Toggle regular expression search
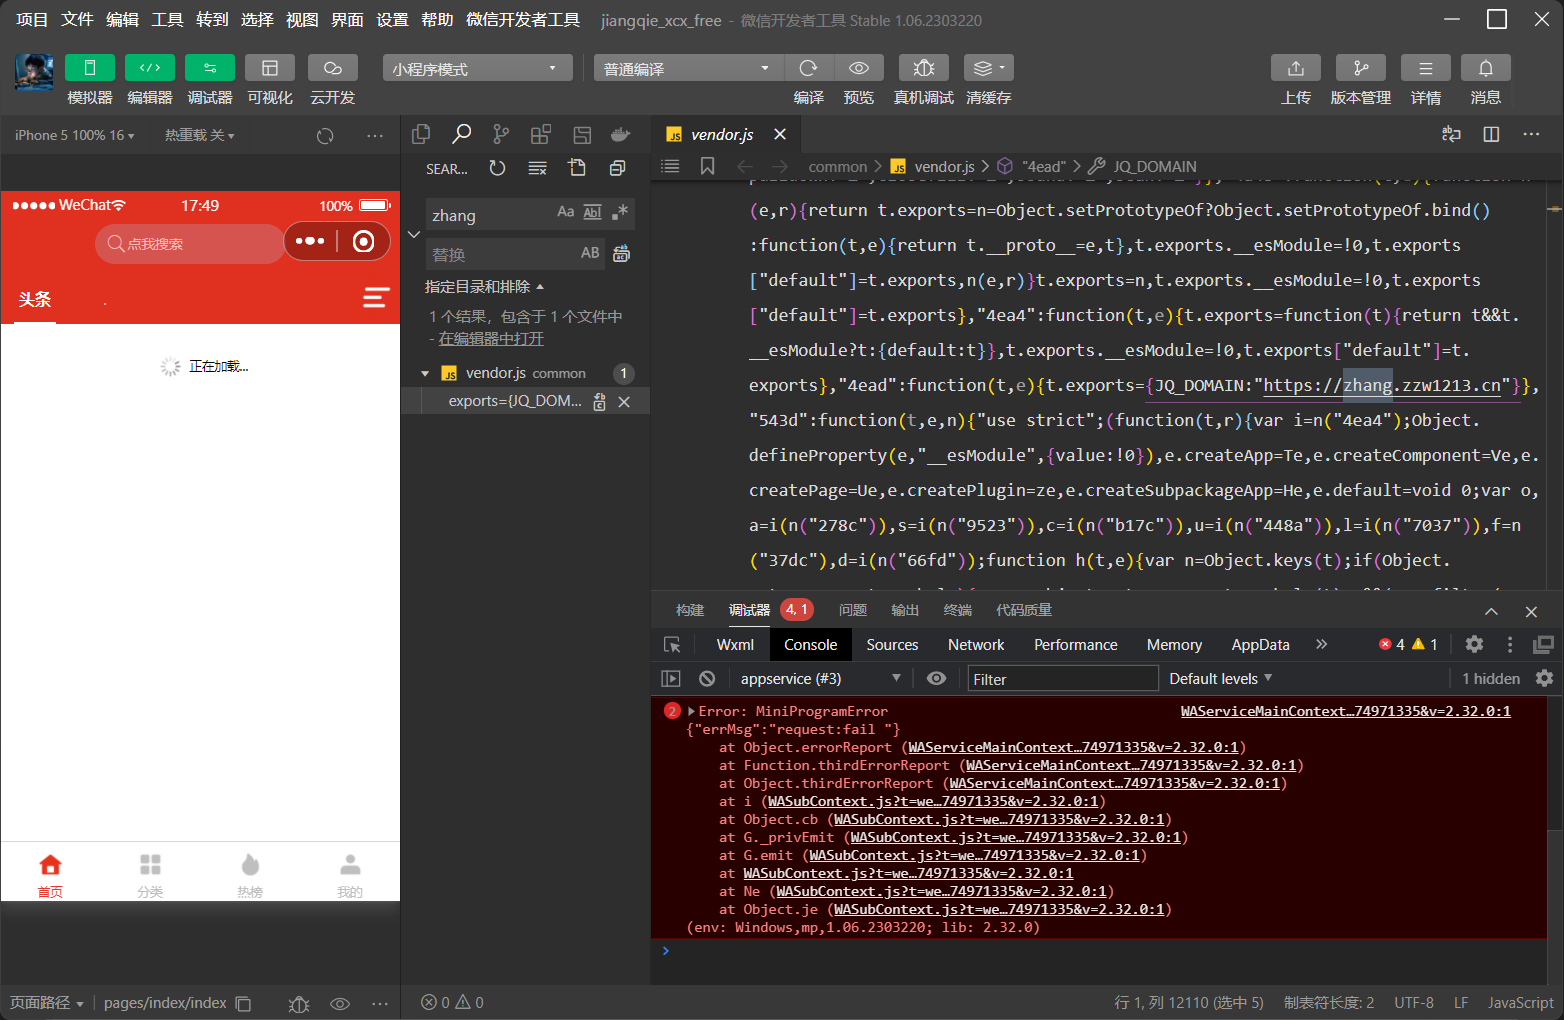Viewport: 1564px width, 1020px height. 620,212
